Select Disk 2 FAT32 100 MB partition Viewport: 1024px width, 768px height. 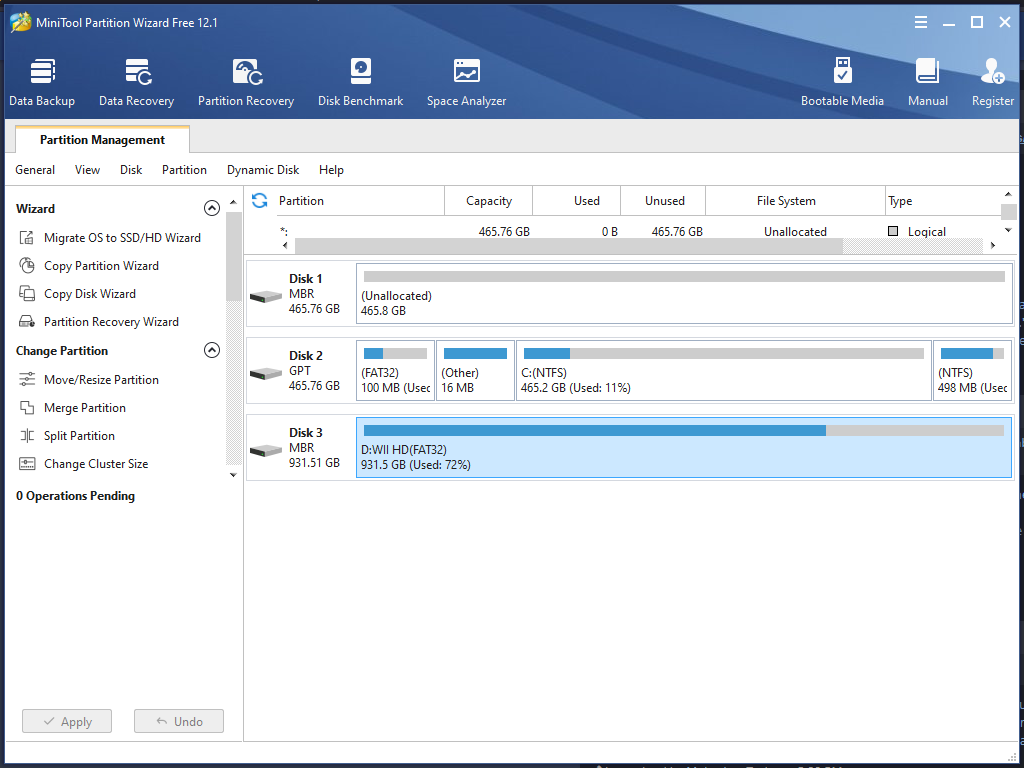396,370
